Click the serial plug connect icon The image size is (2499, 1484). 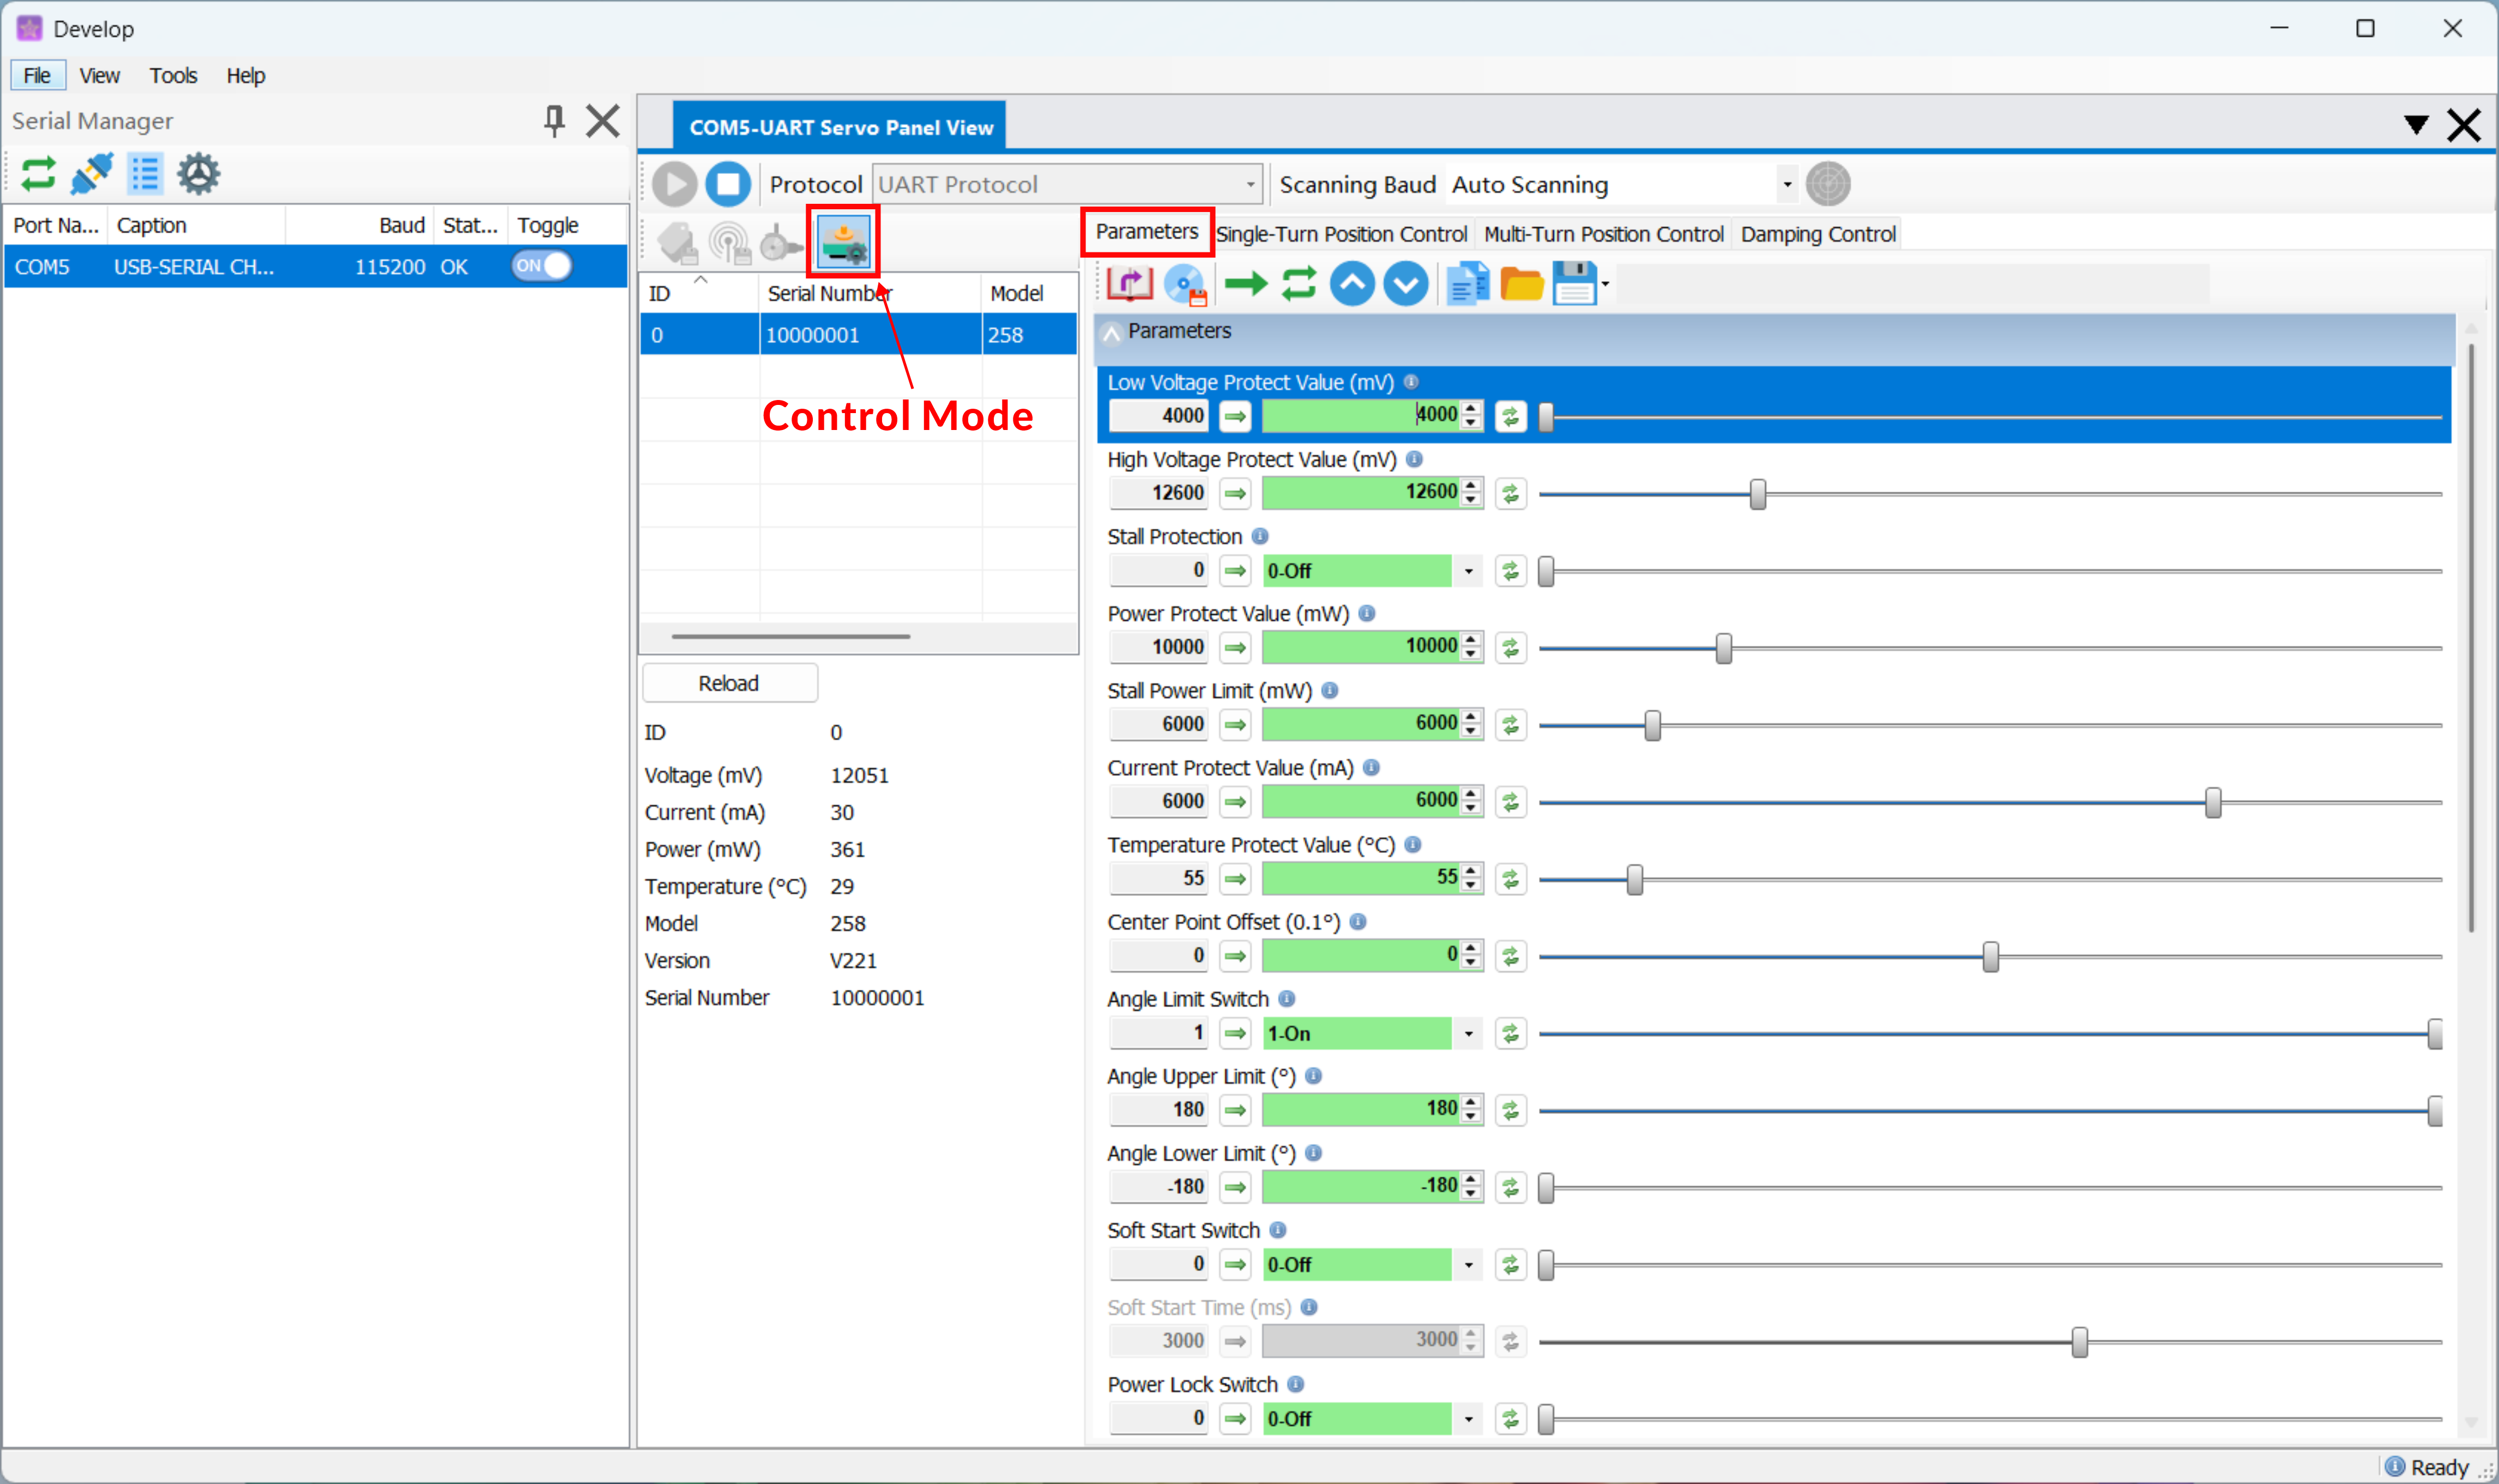point(92,174)
